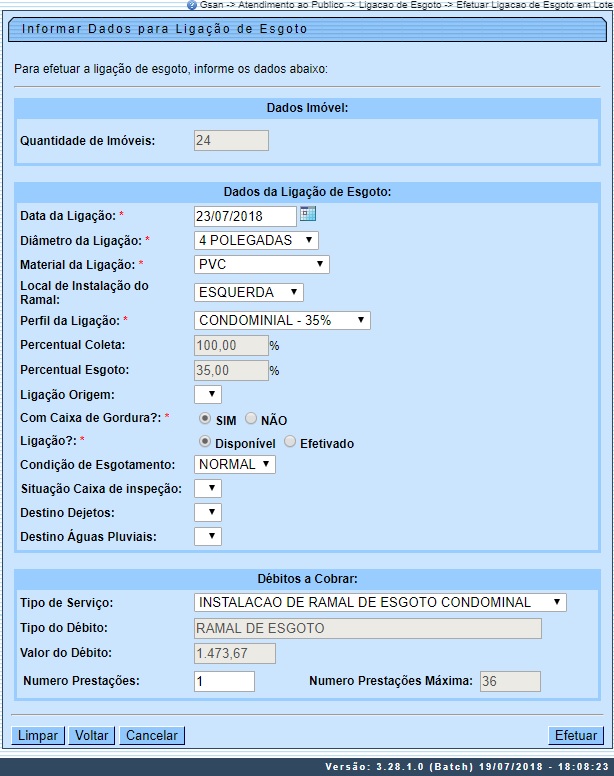614x776 pixels.
Task: Click the Limpar button
Action: coord(39,735)
